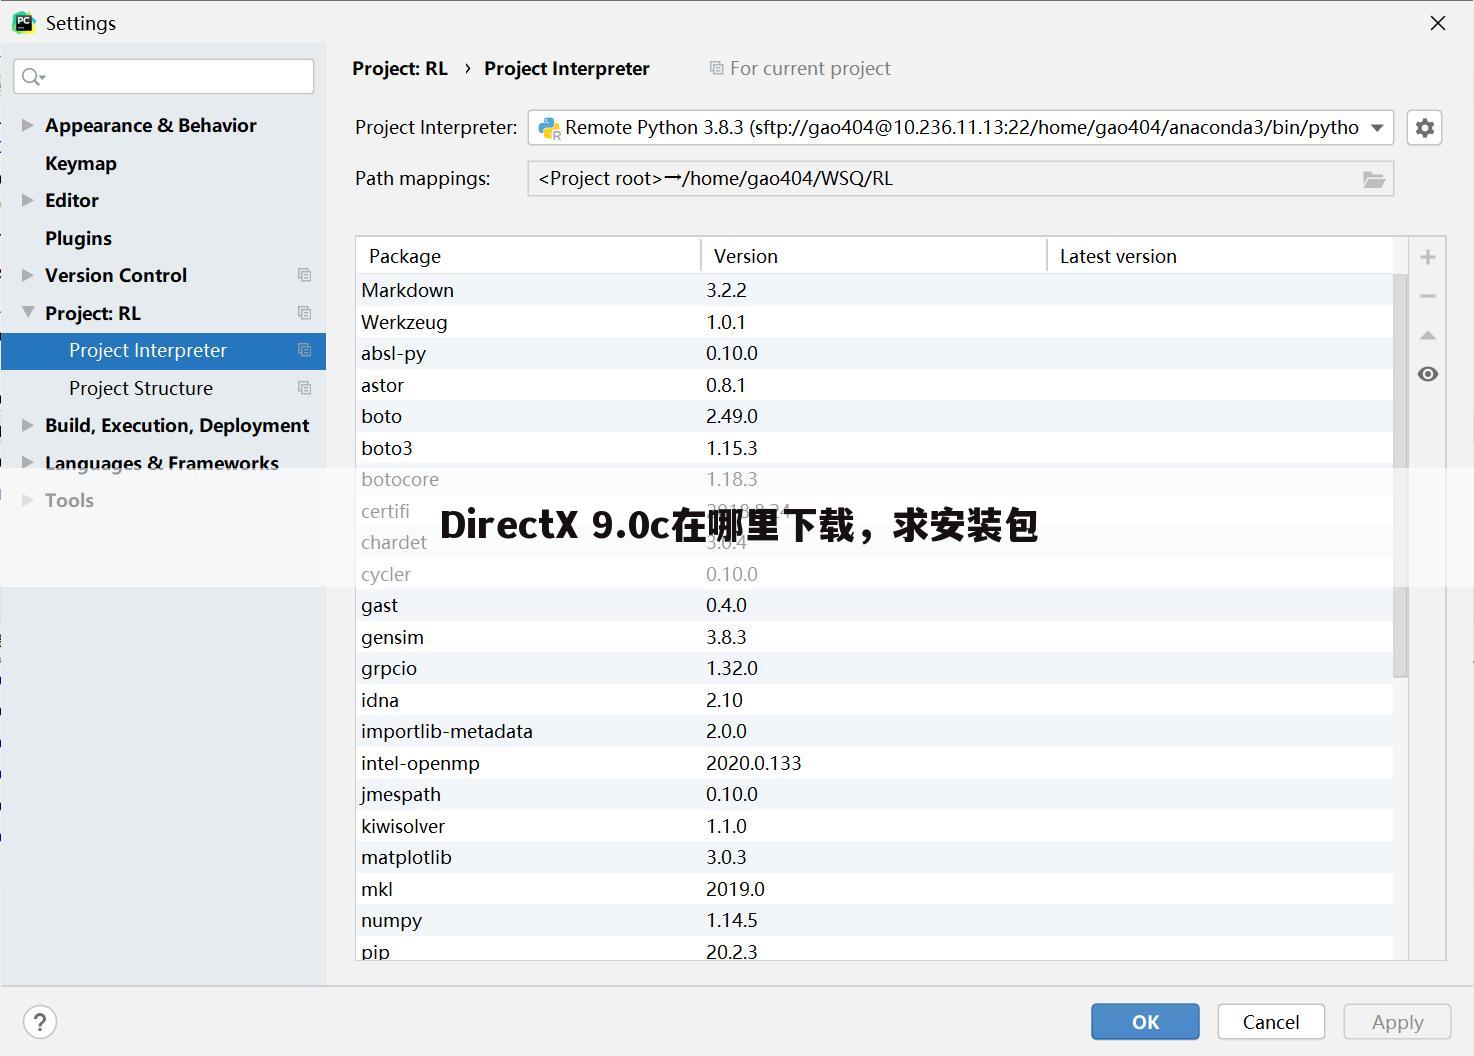The image size is (1474, 1056).
Task: Click the copy icon beside Project: RL
Action: point(305,313)
